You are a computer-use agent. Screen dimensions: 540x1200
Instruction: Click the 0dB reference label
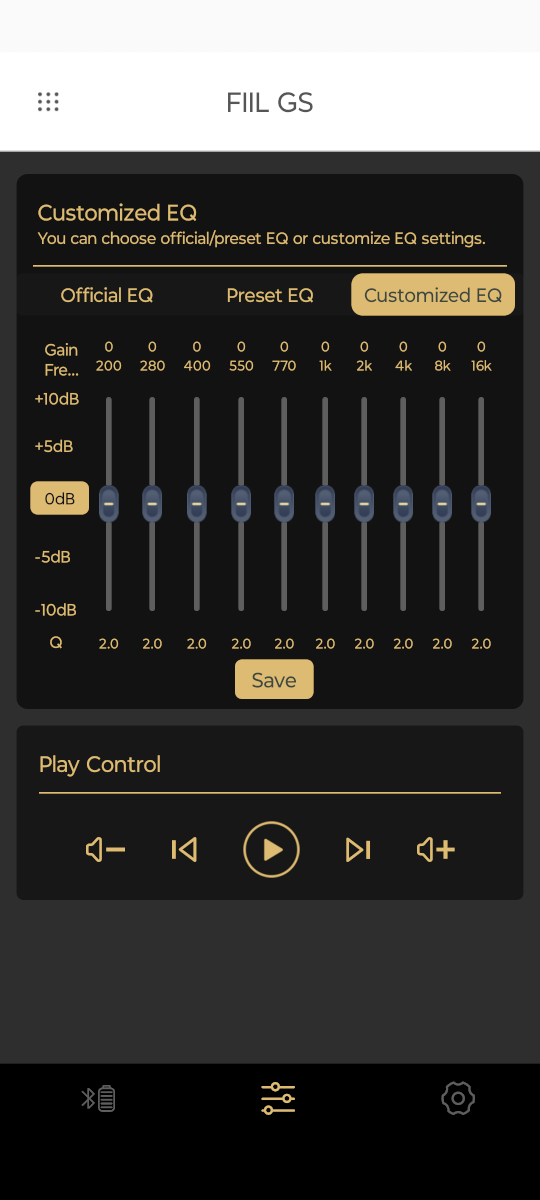point(60,498)
